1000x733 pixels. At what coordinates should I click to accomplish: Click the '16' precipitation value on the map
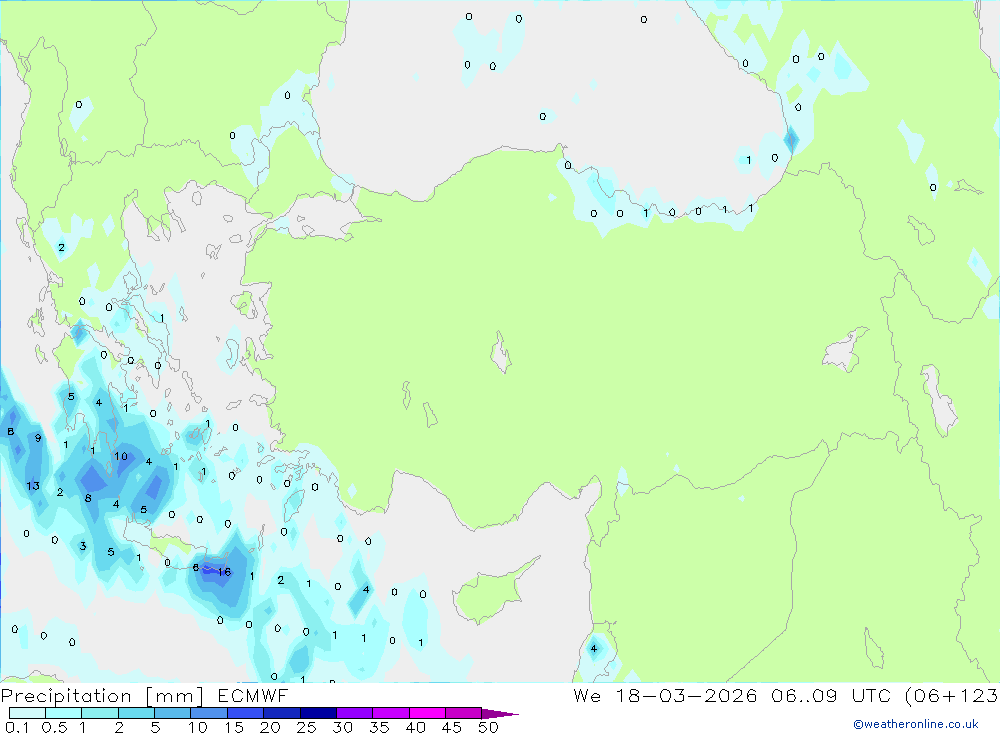pos(224,572)
